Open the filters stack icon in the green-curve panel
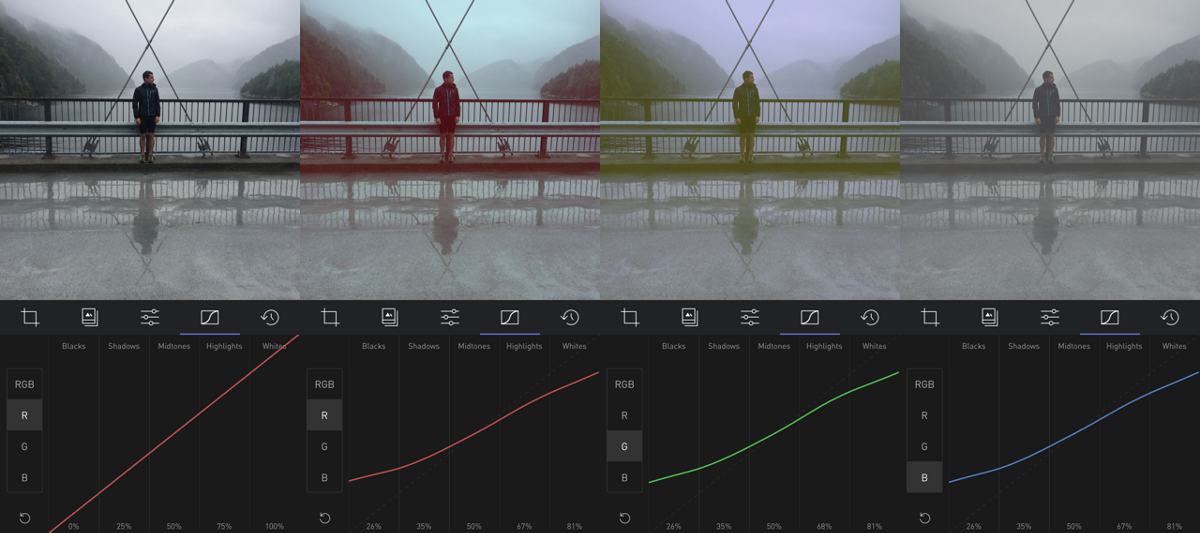 pos(690,318)
